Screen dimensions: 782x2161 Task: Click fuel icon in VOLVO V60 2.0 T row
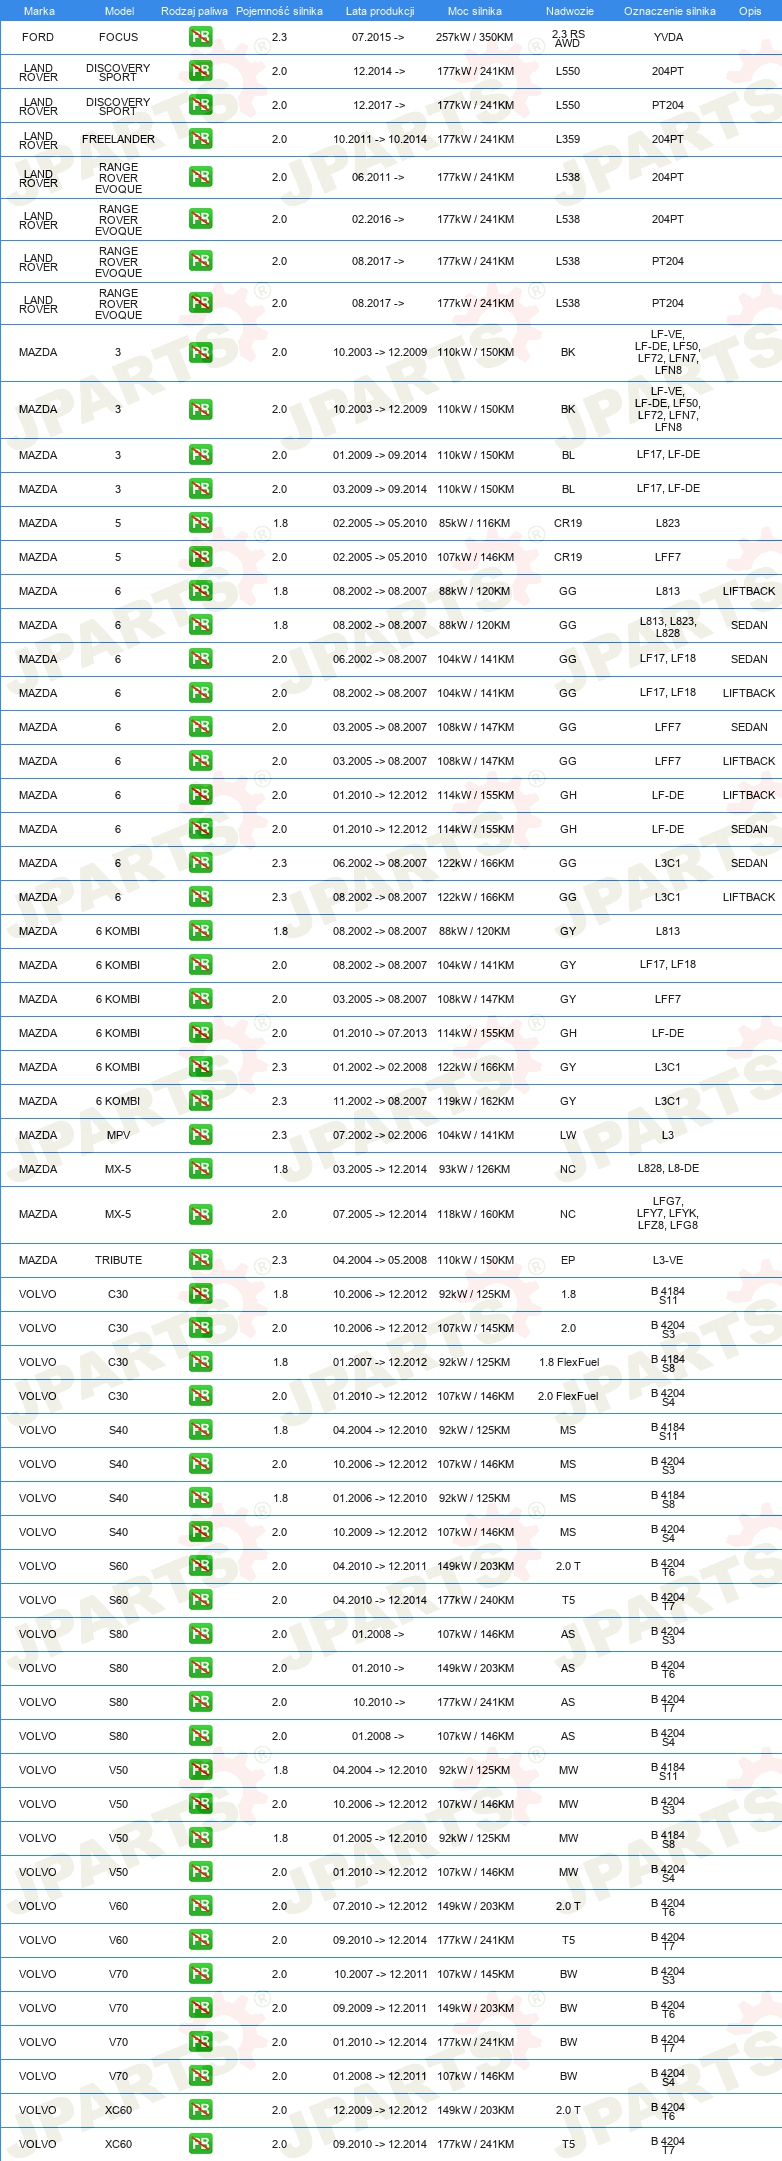[200, 1906]
